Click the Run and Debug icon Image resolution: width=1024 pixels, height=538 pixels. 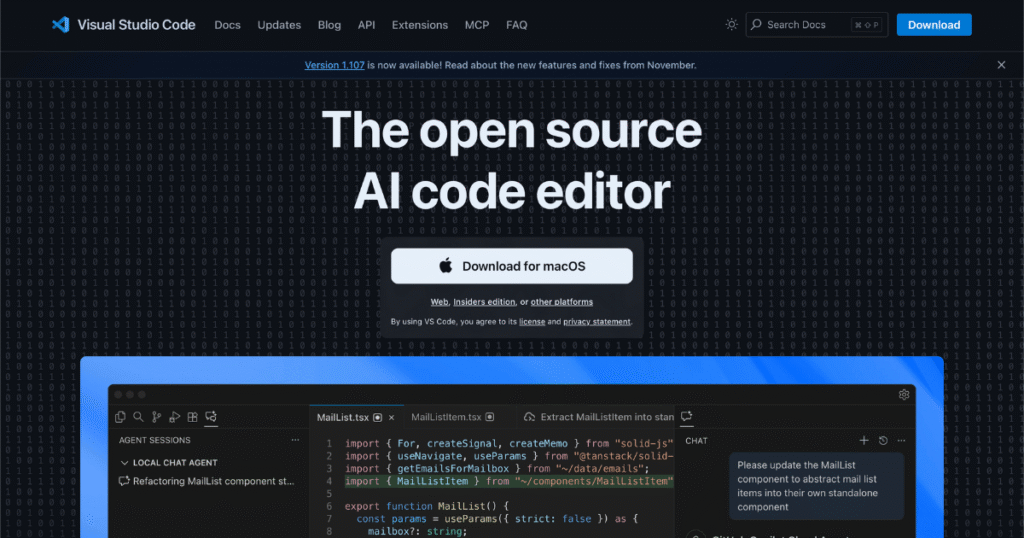click(x=174, y=417)
